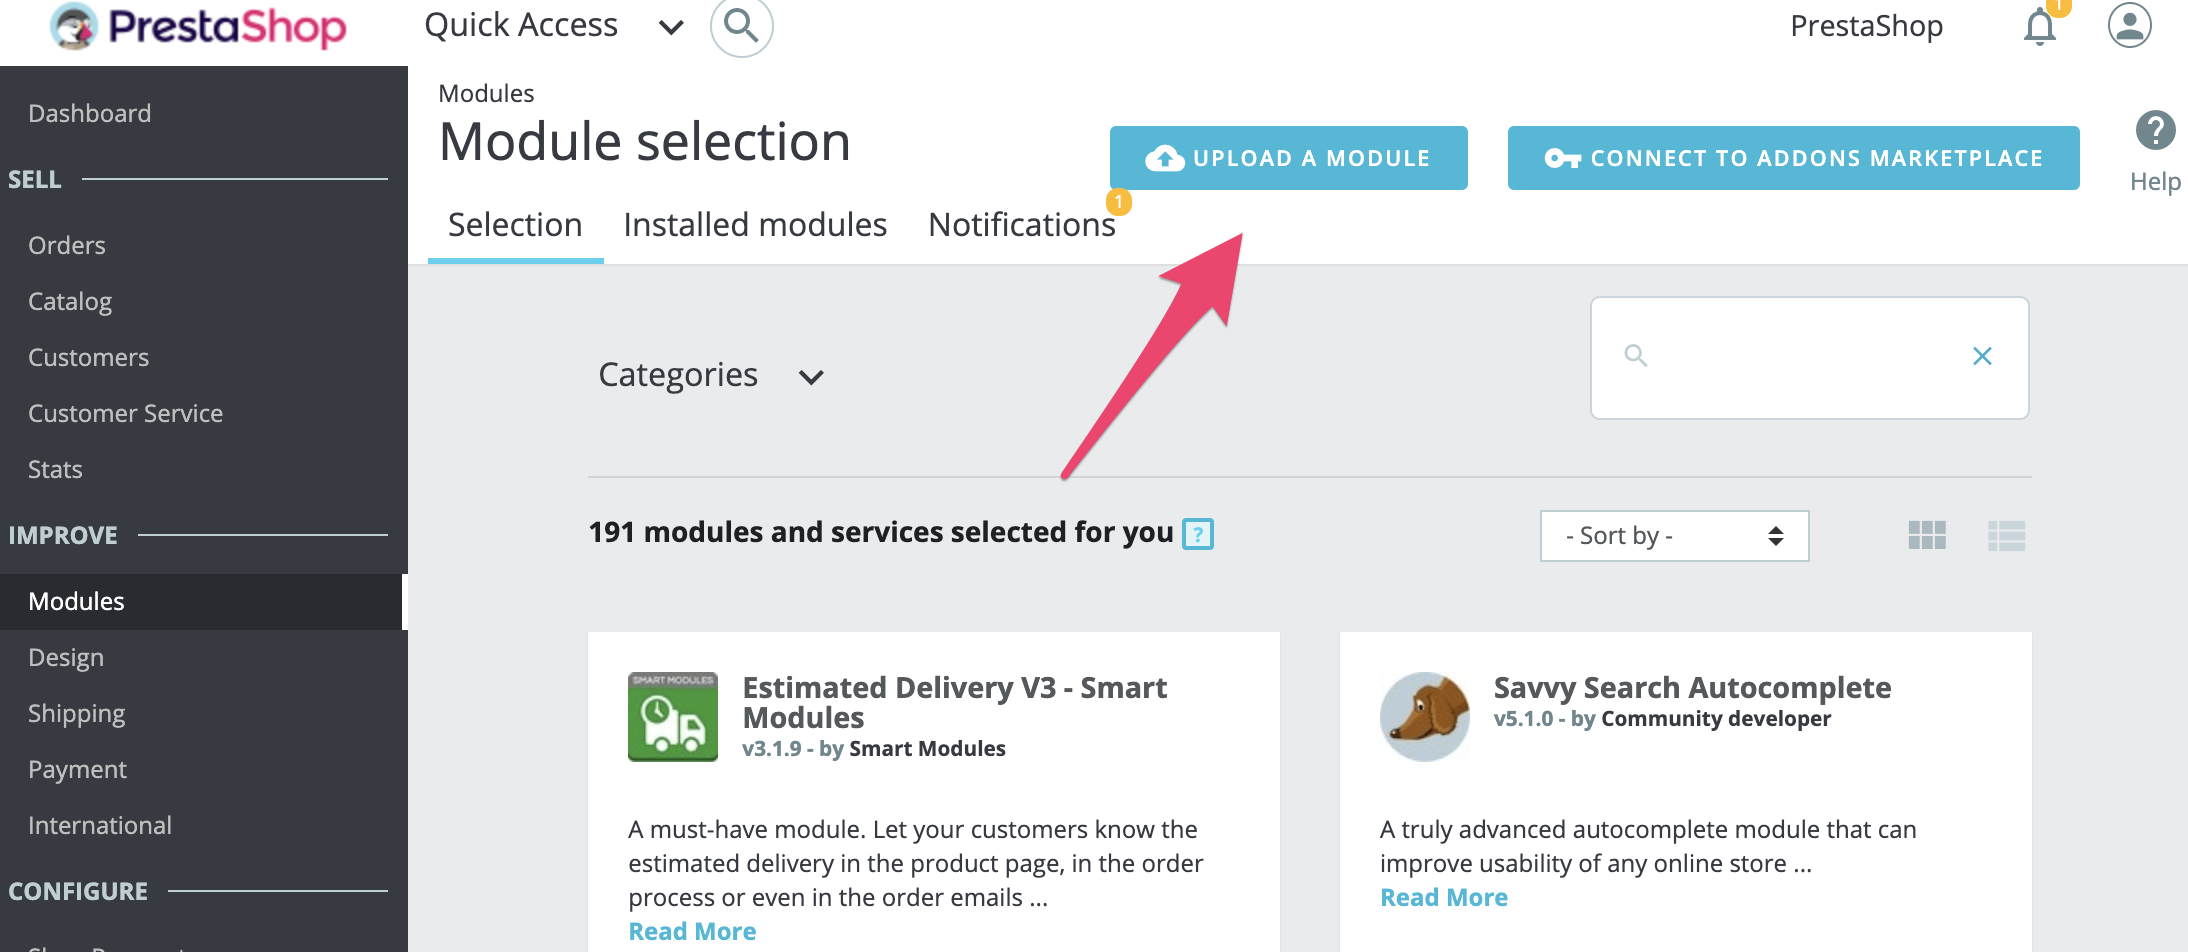Go to Catalog in the sidebar
The width and height of the screenshot is (2188, 952).
pos(70,302)
